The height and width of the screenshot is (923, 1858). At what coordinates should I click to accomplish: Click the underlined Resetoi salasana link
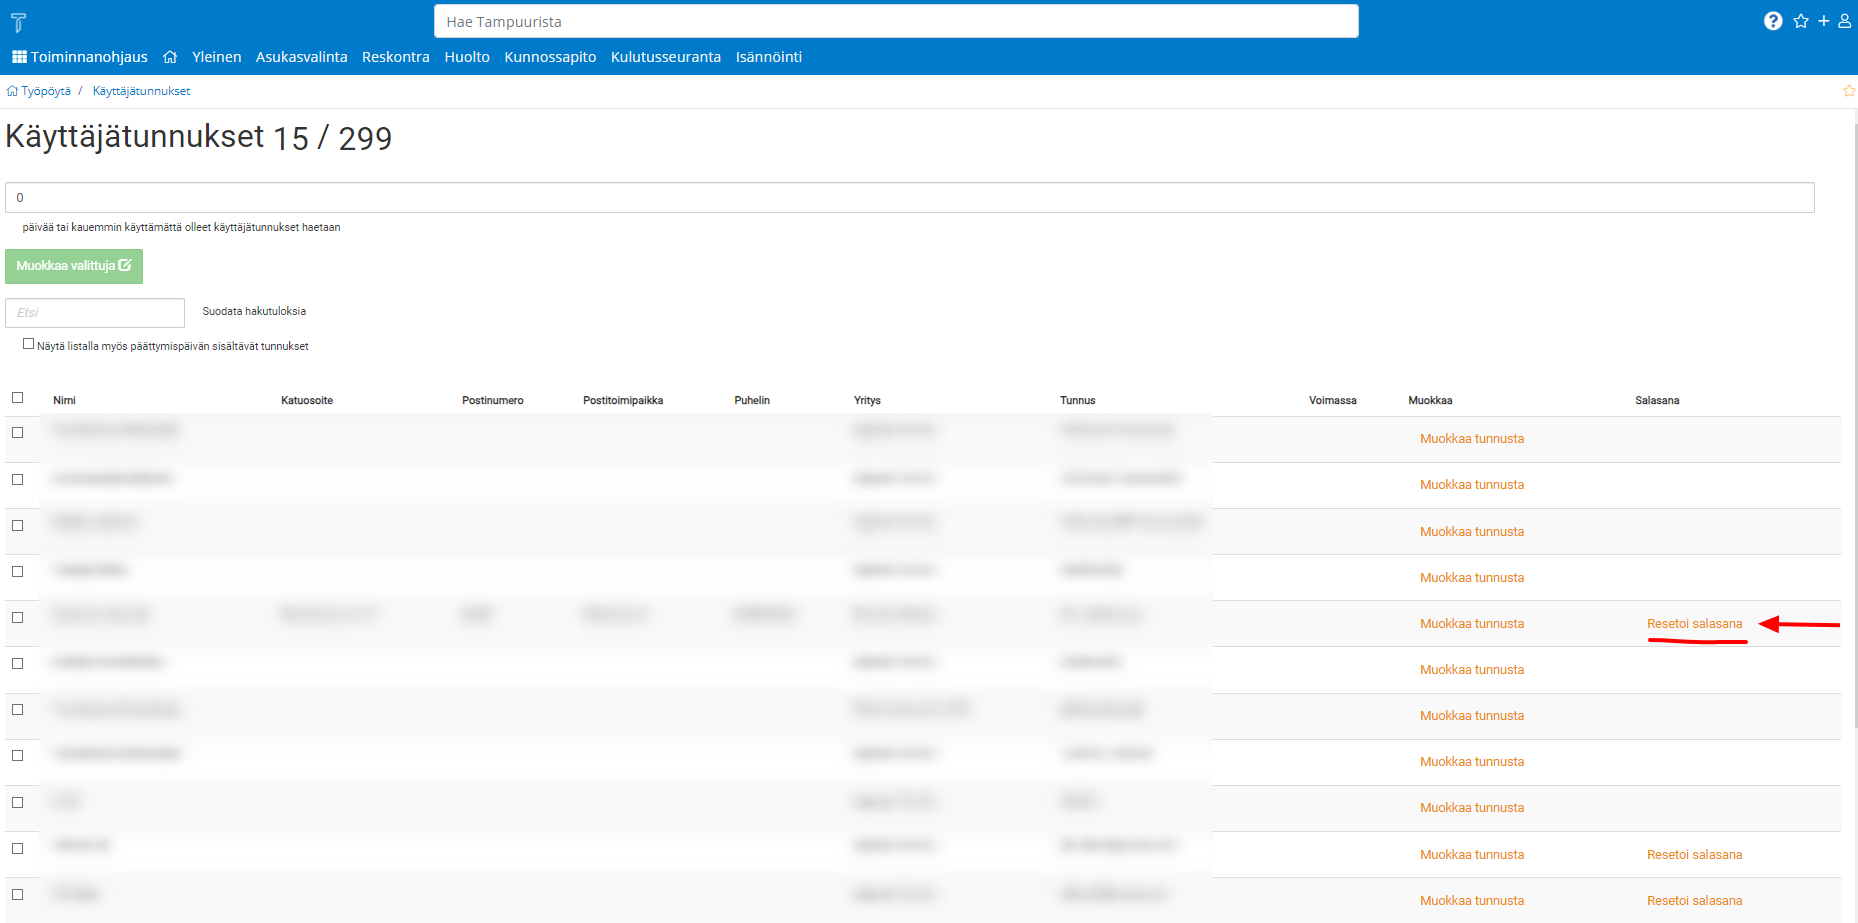(x=1694, y=624)
